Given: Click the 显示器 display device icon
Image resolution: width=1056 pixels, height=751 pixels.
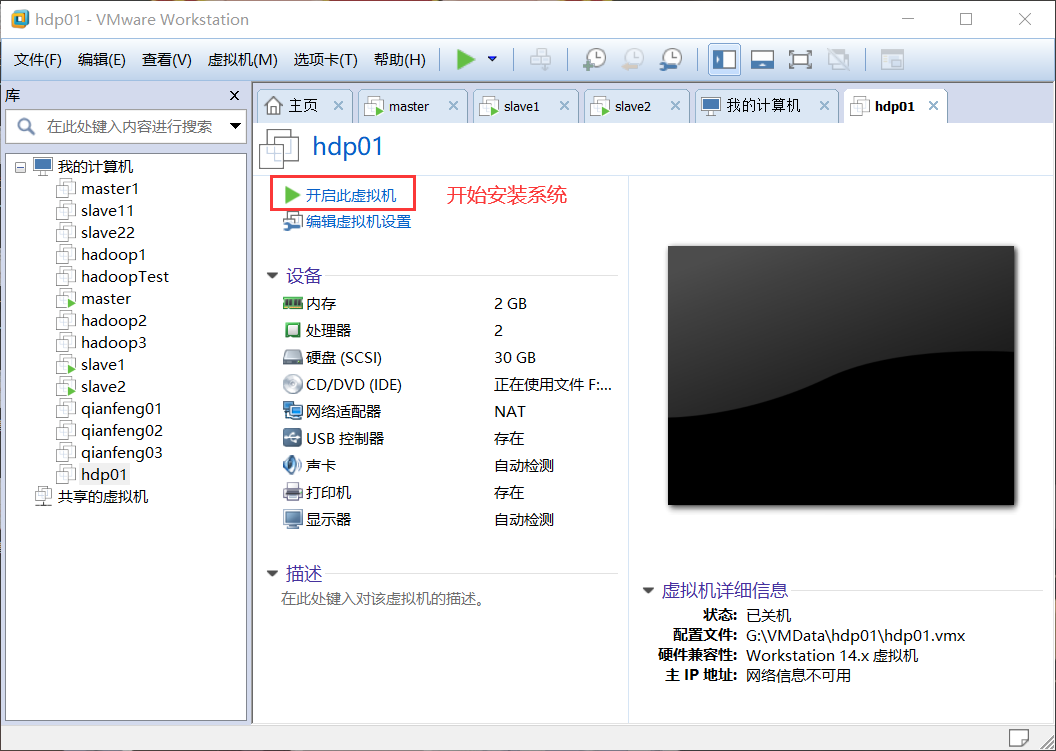Looking at the screenshot, I should [x=292, y=519].
